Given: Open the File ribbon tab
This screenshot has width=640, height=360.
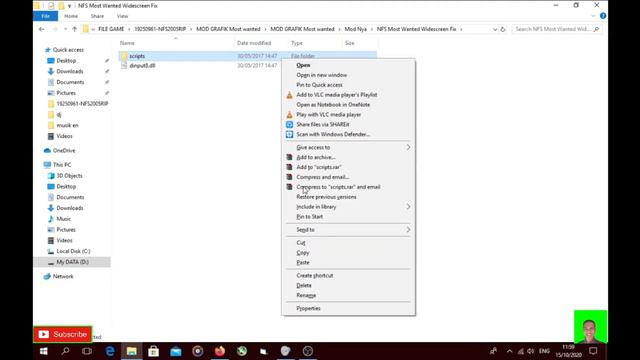Looking at the screenshot, I should pos(45,16).
